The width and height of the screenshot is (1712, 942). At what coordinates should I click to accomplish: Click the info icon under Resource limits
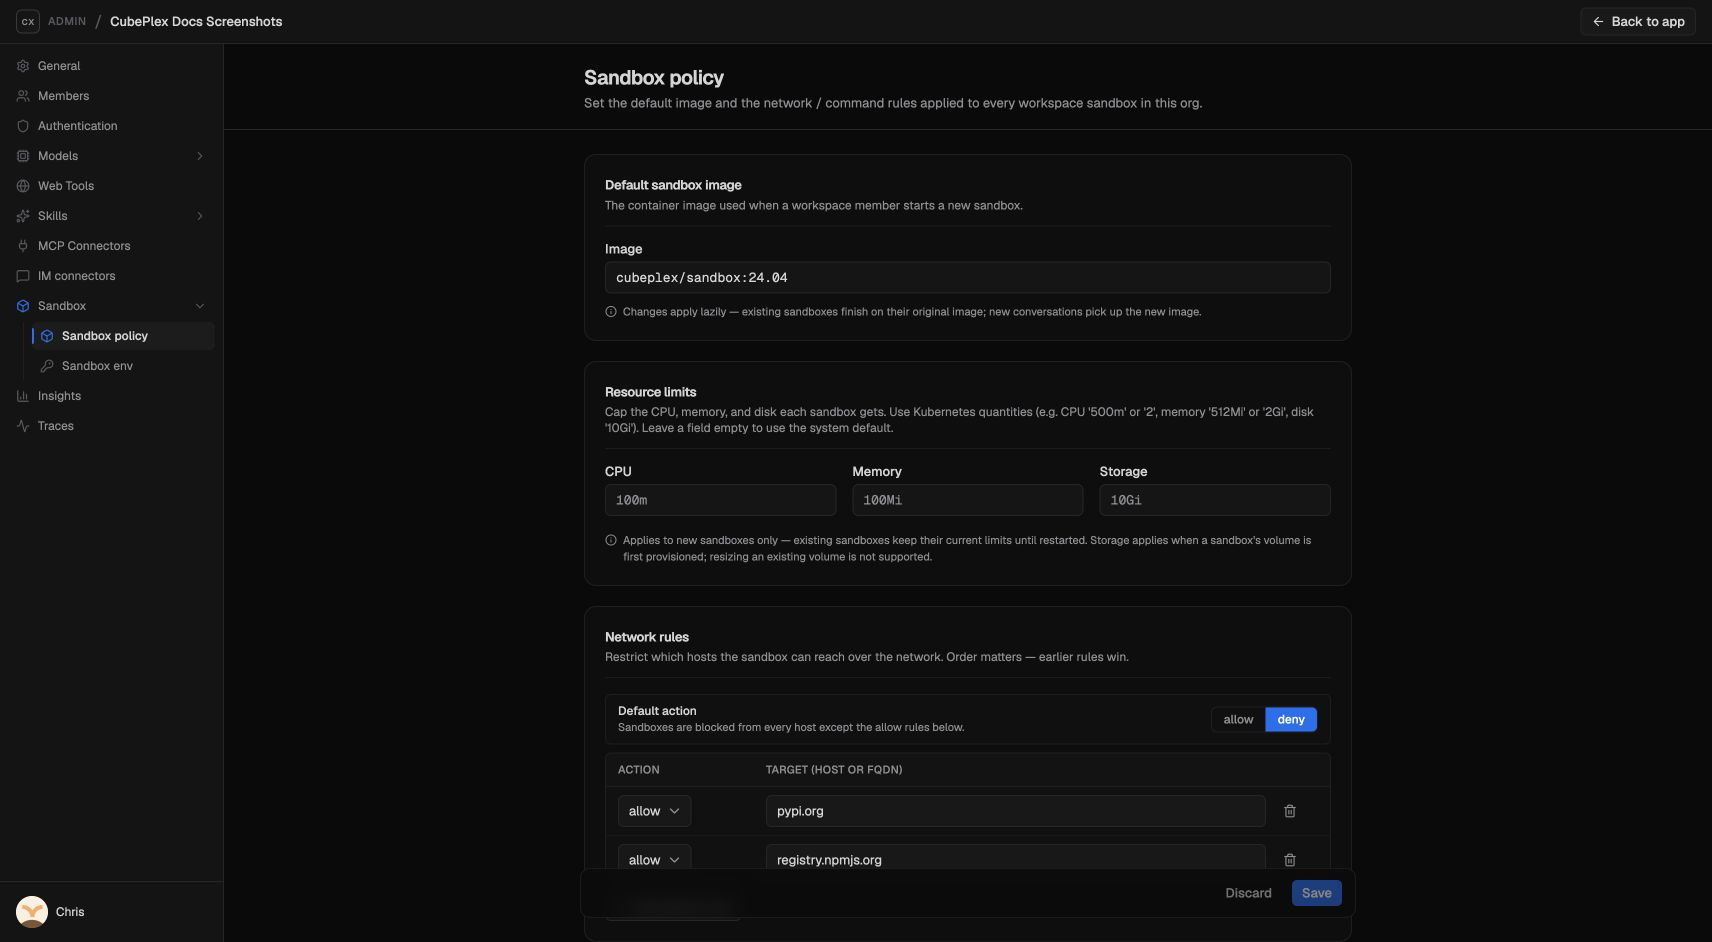pos(611,540)
